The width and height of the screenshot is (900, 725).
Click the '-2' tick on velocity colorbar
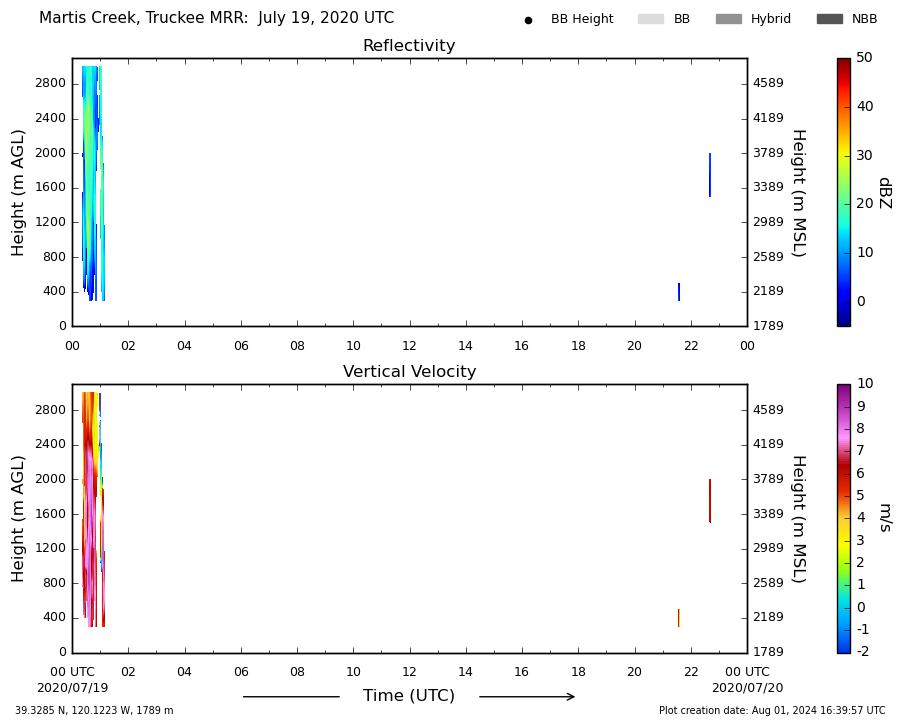(862, 651)
